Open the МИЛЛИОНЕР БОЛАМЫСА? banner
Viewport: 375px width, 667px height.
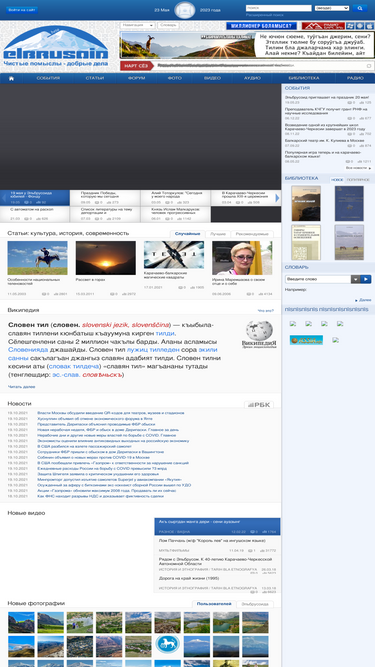pos(261,26)
